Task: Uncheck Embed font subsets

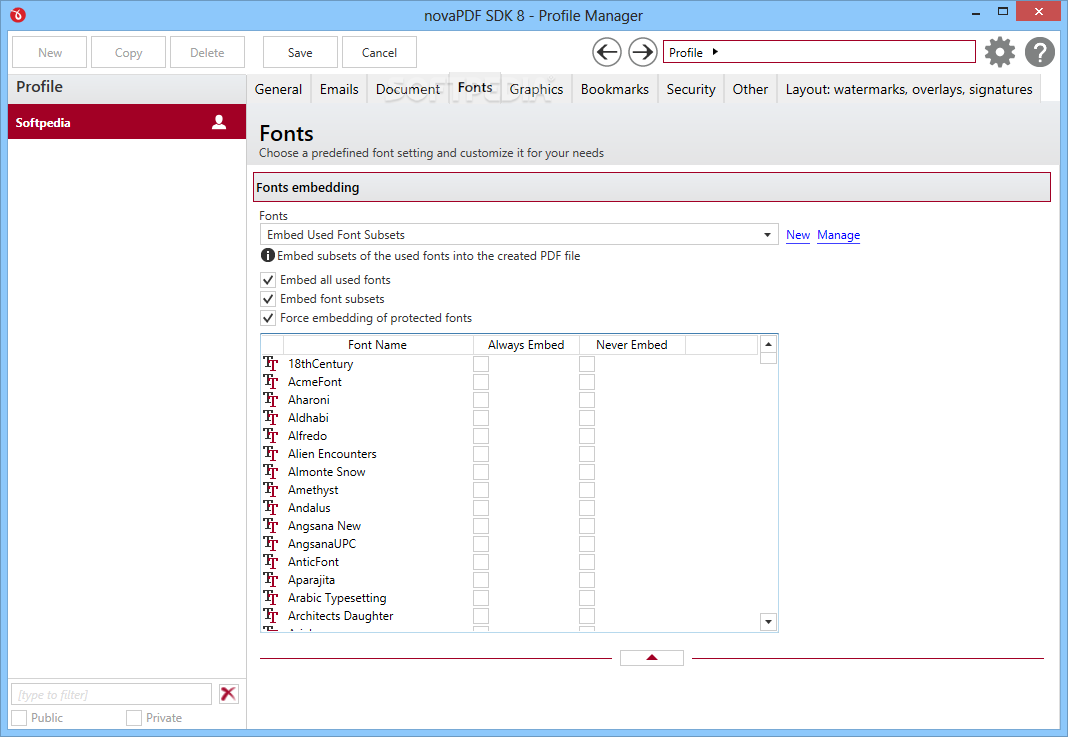Action: (268, 299)
